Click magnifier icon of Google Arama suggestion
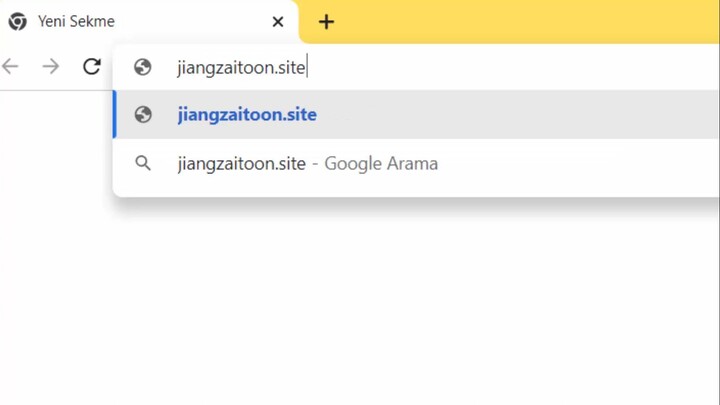 pos(143,163)
